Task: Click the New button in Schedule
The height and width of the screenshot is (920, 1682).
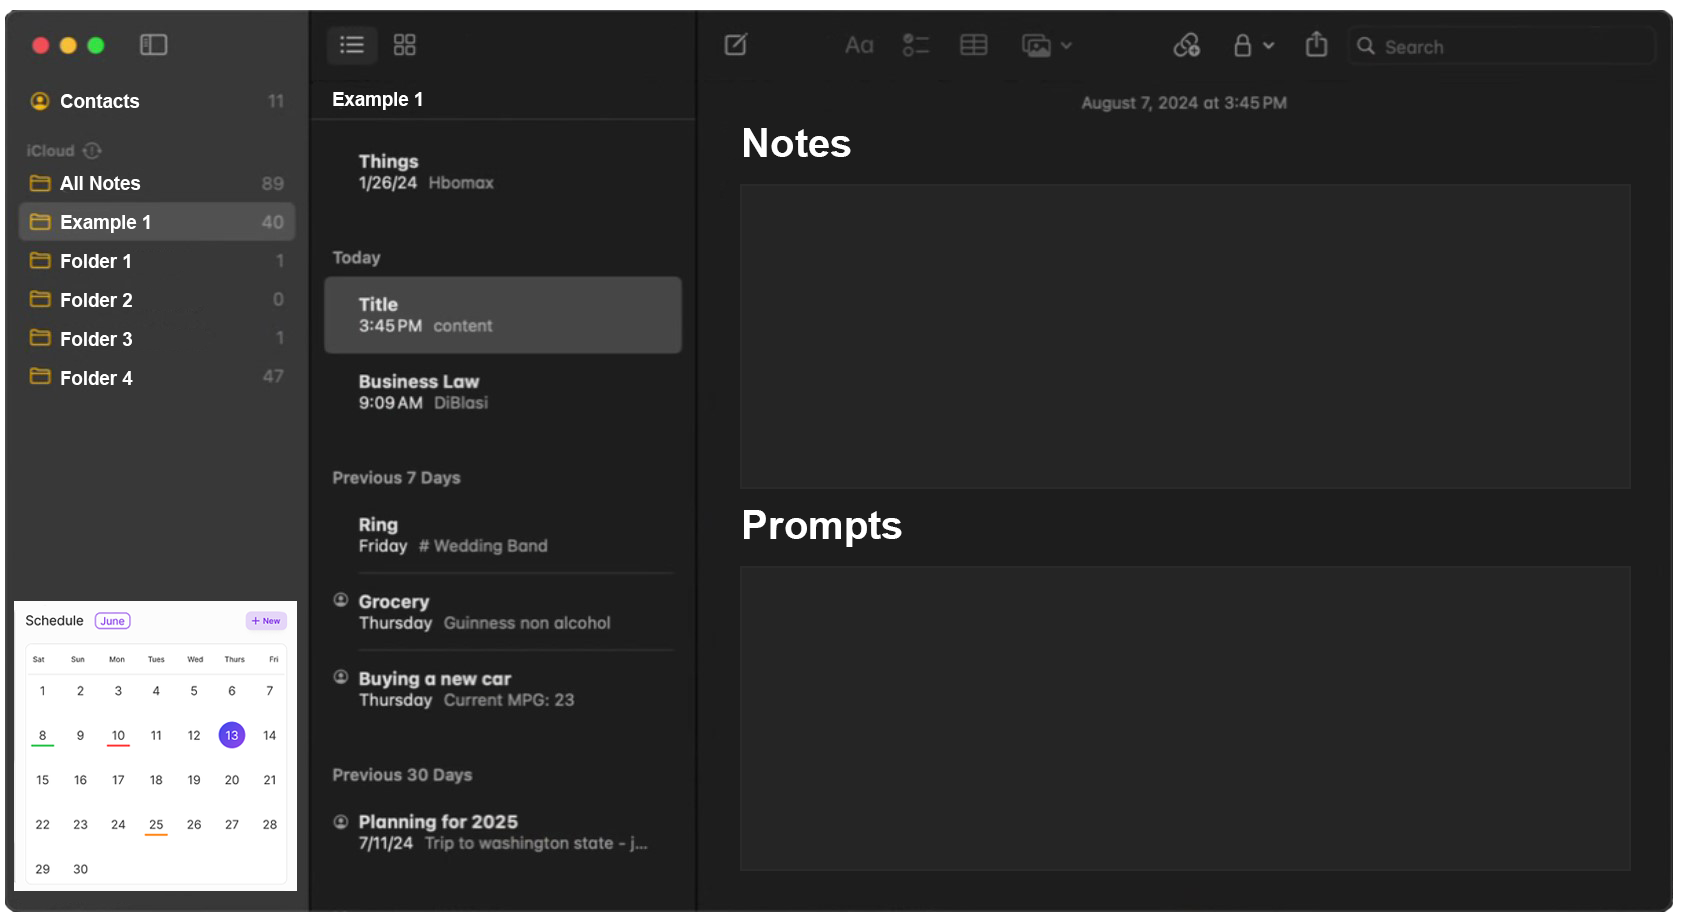Action: tap(266, 621)
